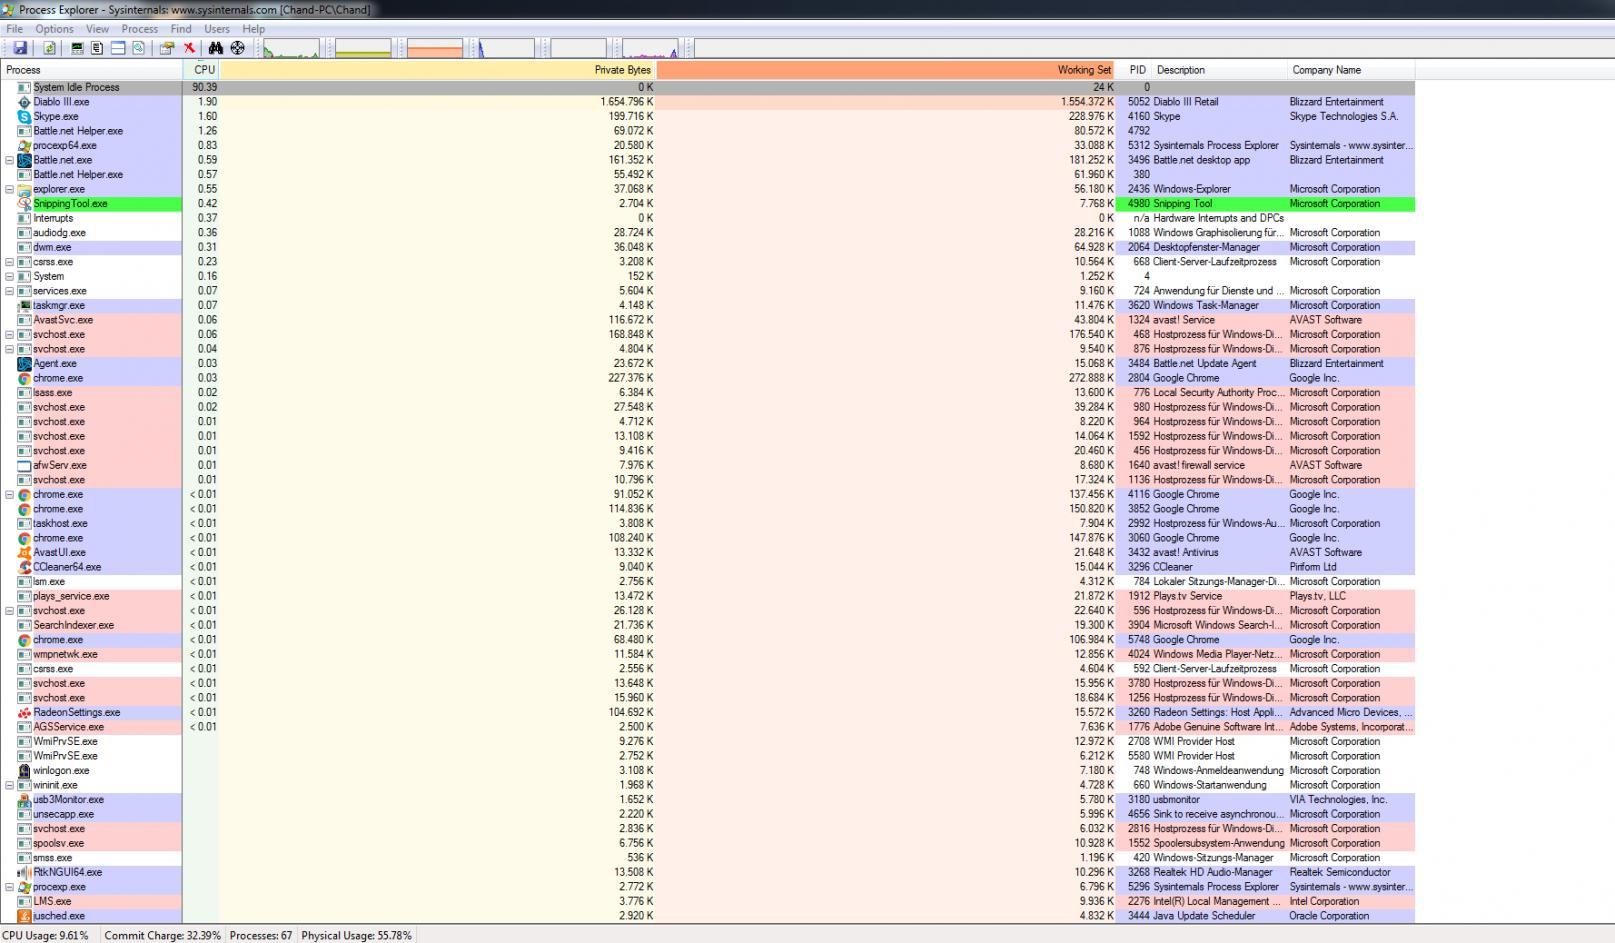Toggle the Show Process Tree toolbar icon

tap(97, 48)
